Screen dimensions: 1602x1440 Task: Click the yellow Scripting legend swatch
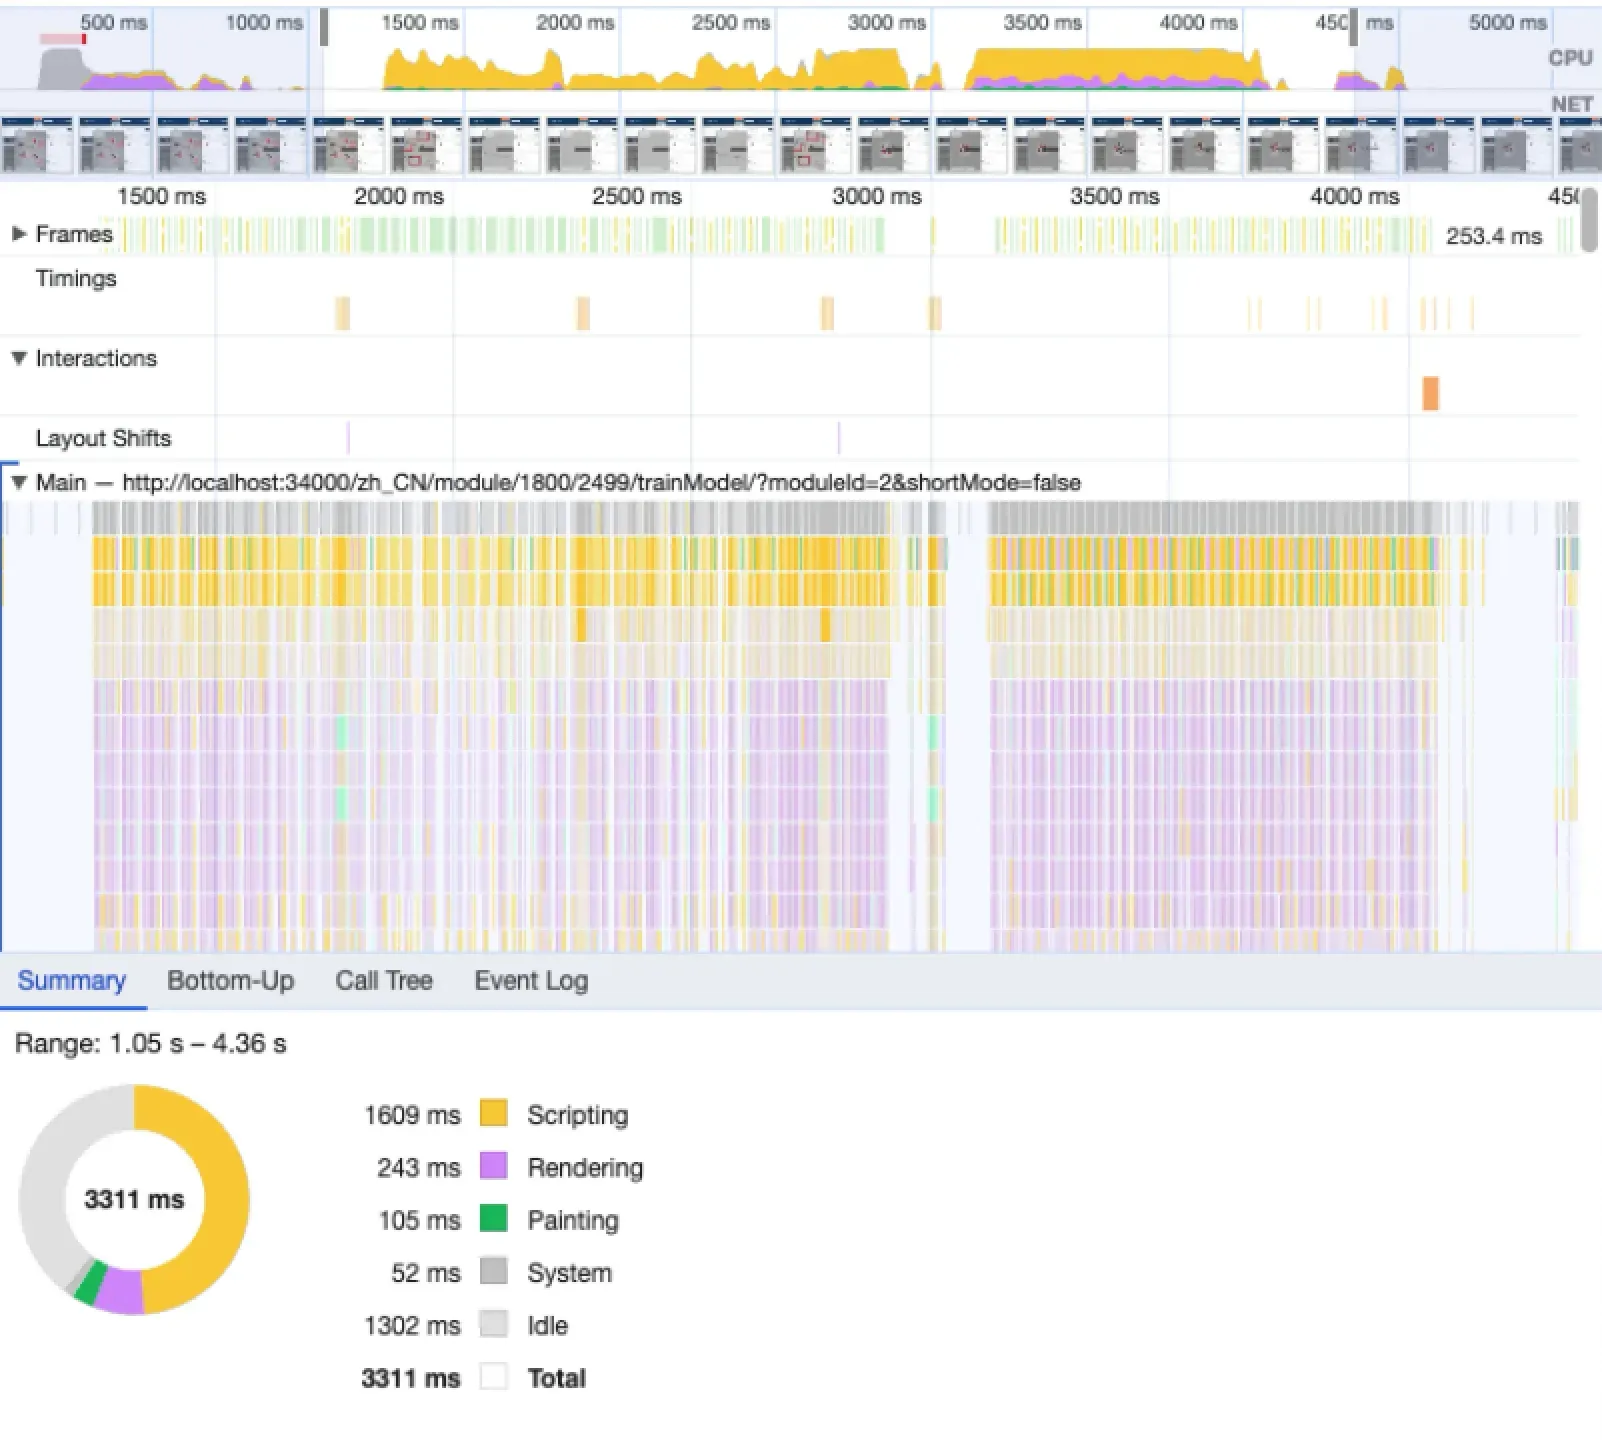tap(493, 1114)
